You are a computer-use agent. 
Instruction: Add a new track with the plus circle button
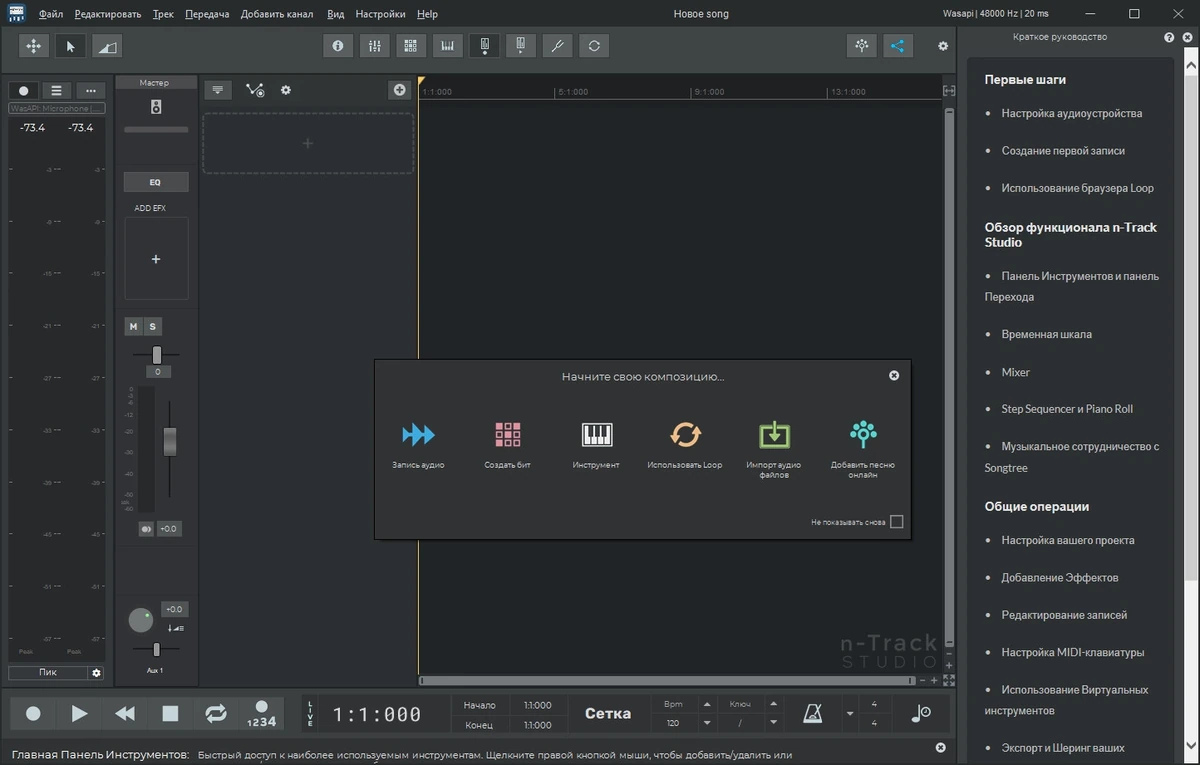(400, 90)
